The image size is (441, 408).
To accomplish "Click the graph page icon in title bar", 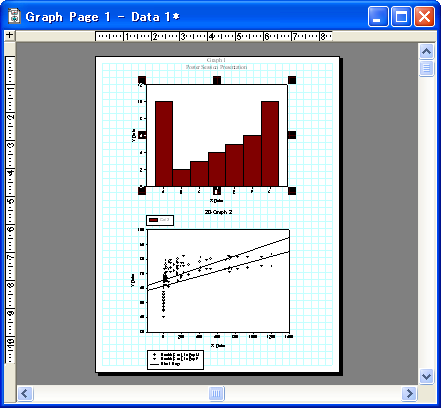I will click(14, 16).
